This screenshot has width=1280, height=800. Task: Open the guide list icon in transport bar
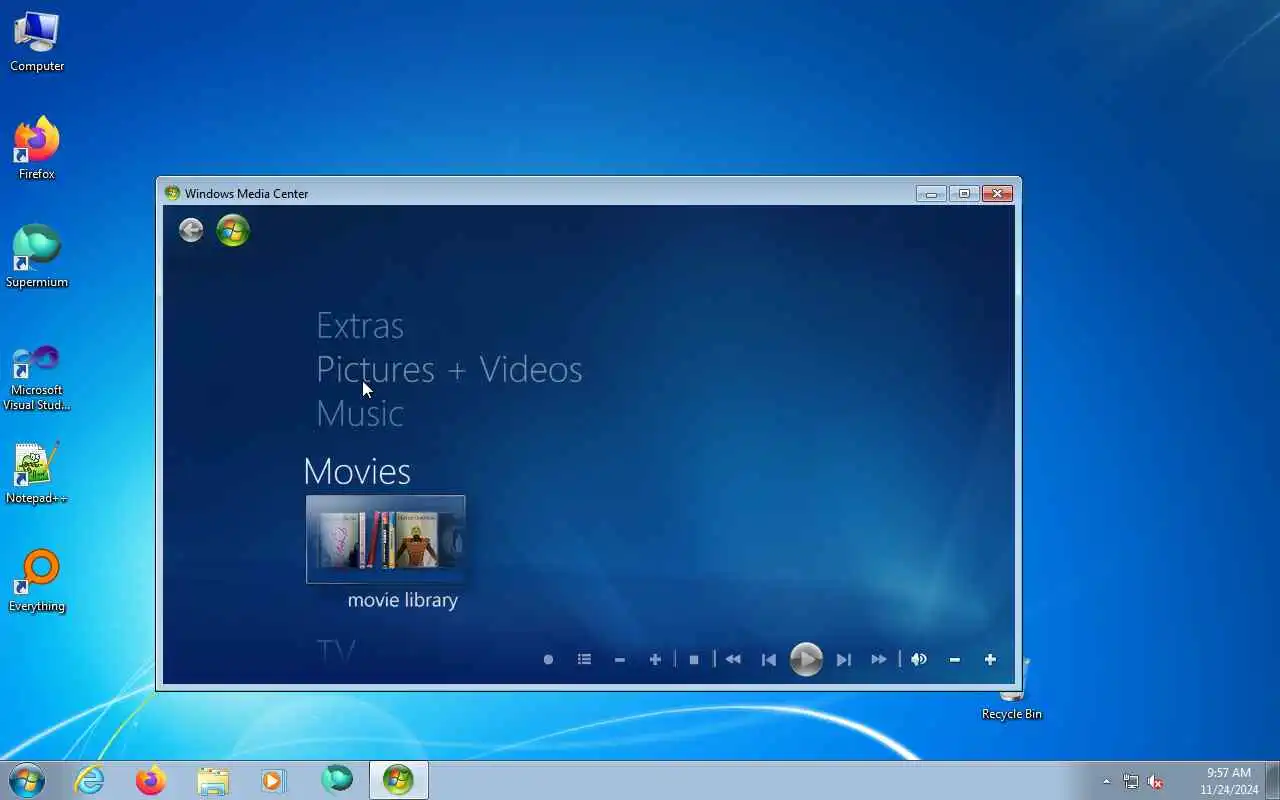click(x=584, y=660)
